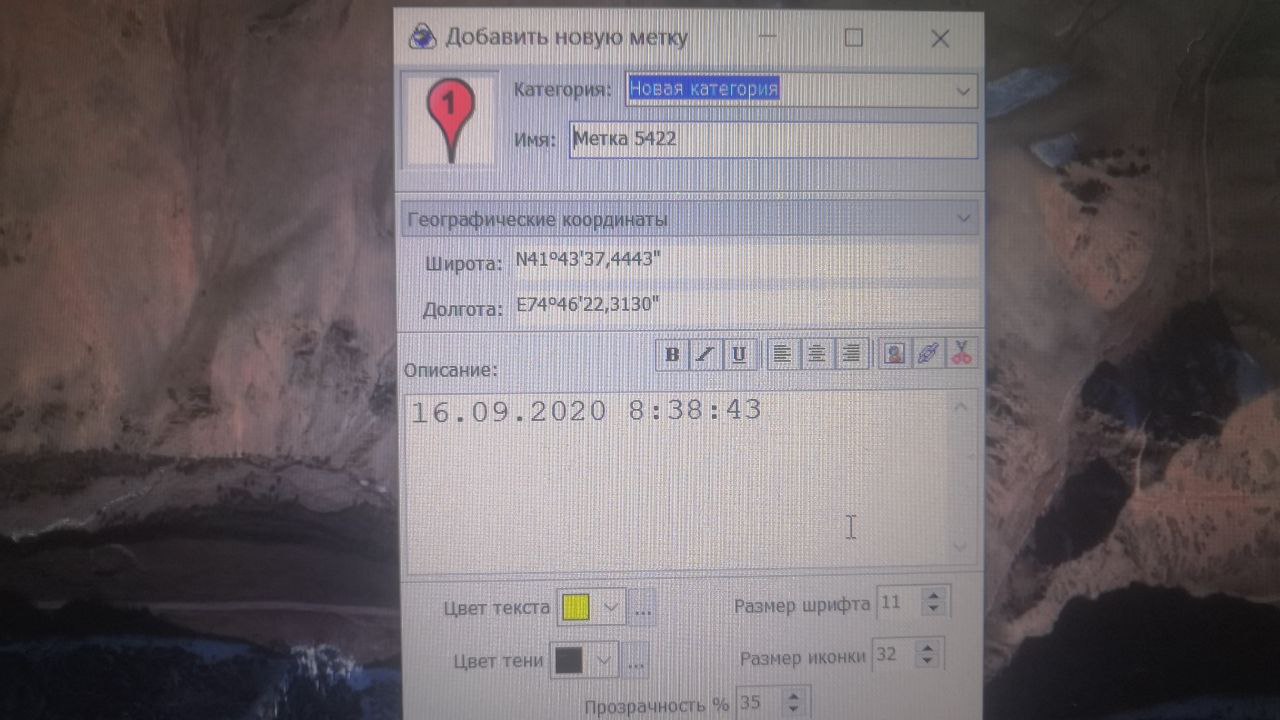Open the Цвет текста color dropdown arrow
This screenshot has height=720, width=1280.
coord(611,607)
